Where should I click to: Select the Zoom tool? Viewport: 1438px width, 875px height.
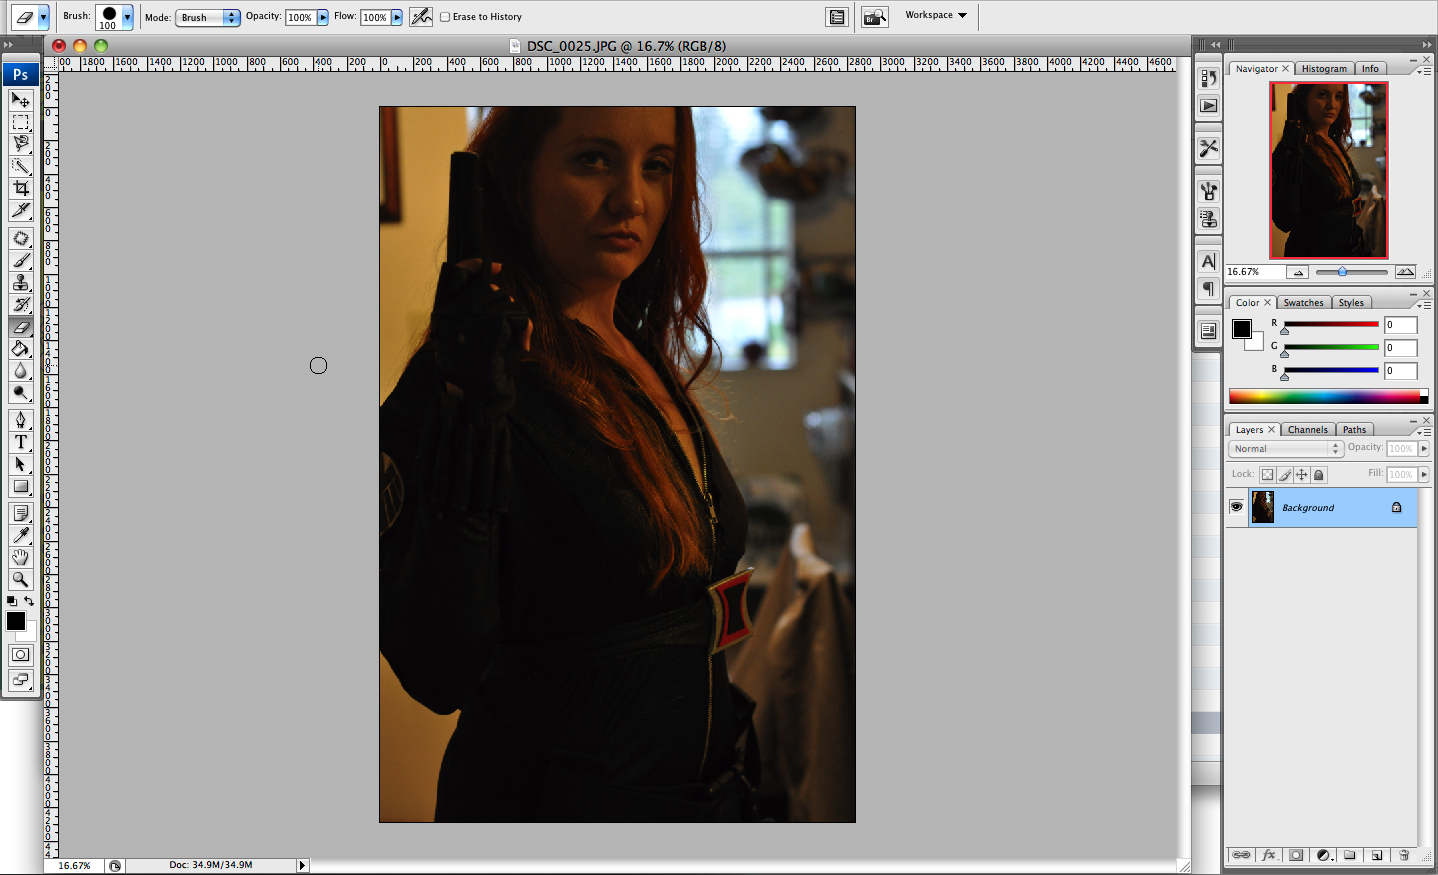pyautogui.click(x=20, y=579)
